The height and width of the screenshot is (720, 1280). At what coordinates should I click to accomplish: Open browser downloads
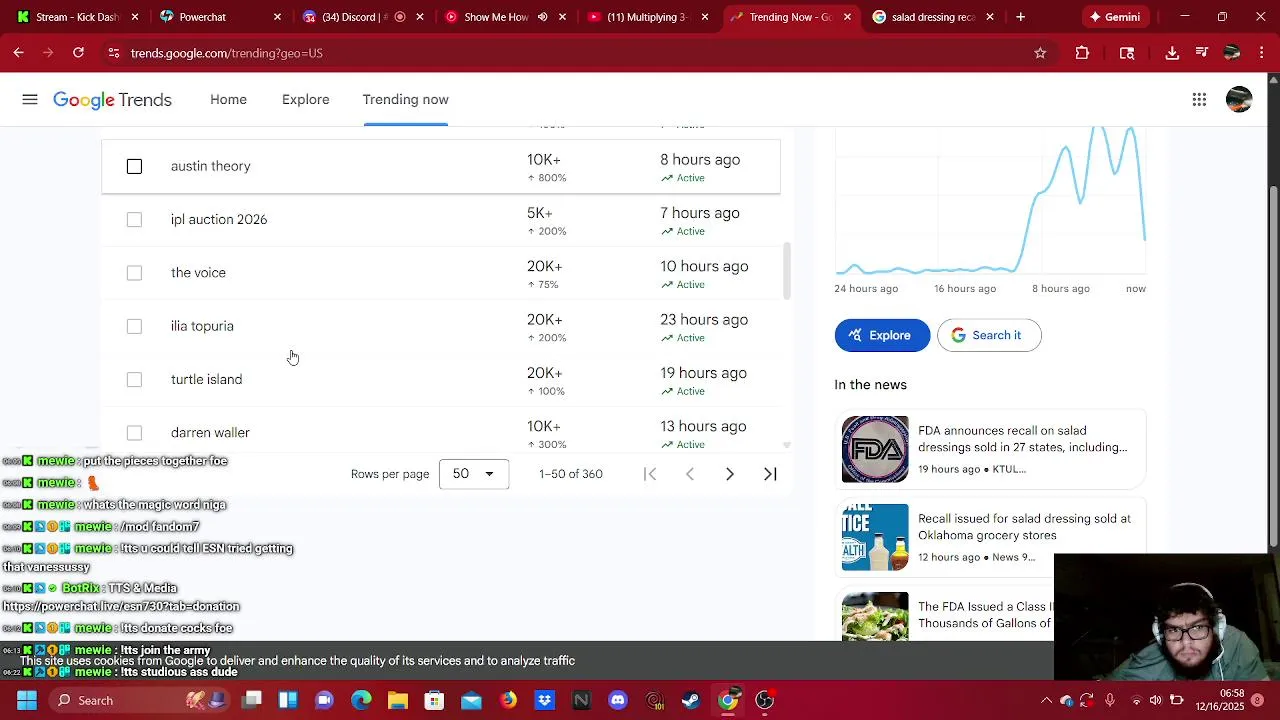tap(1172, 53)
